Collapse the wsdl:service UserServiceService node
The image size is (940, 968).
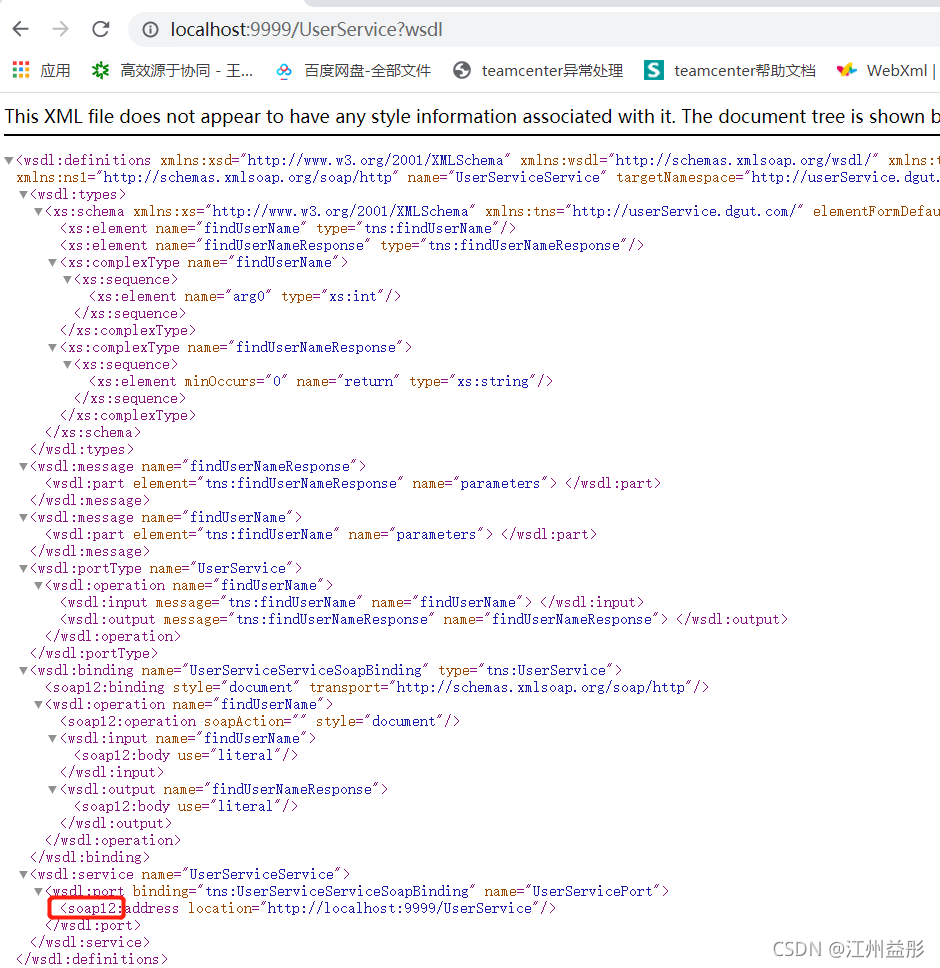[x=22, y=873]
